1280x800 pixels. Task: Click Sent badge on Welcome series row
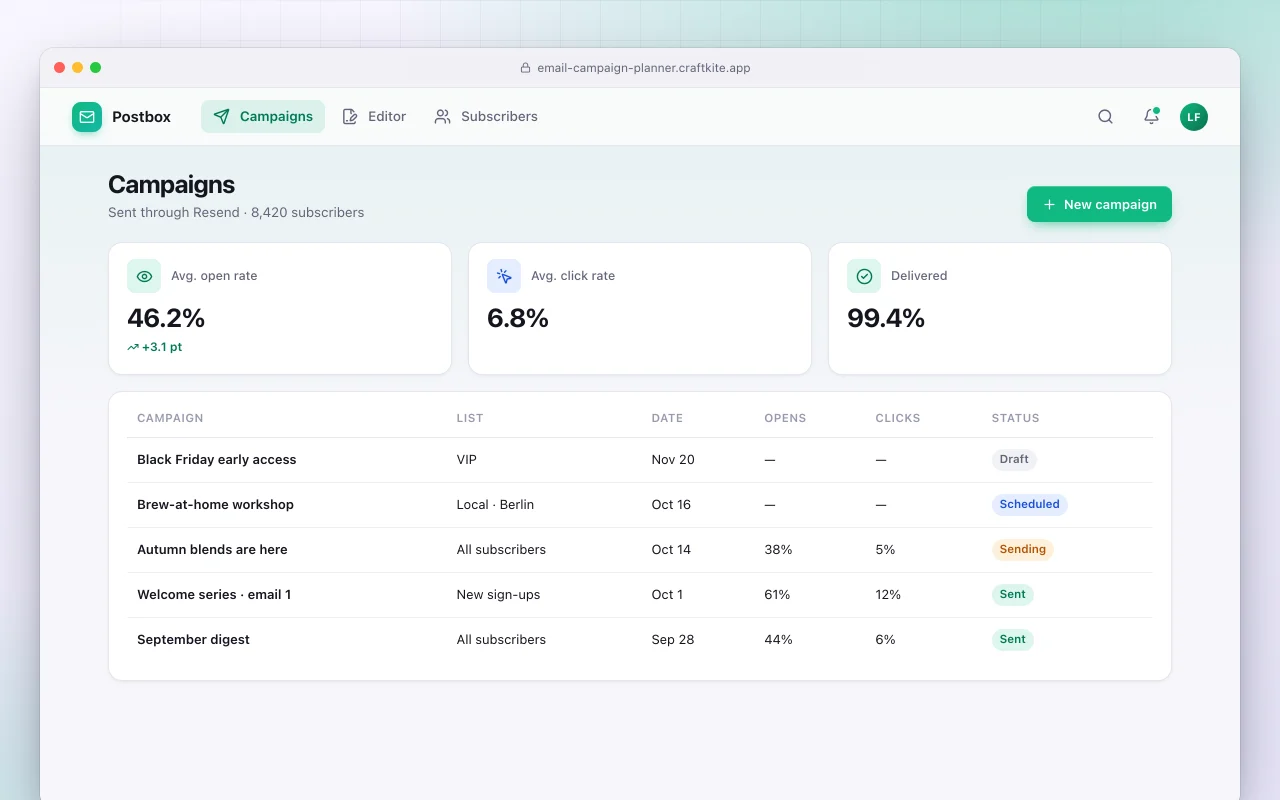(x=1012, y=595)
